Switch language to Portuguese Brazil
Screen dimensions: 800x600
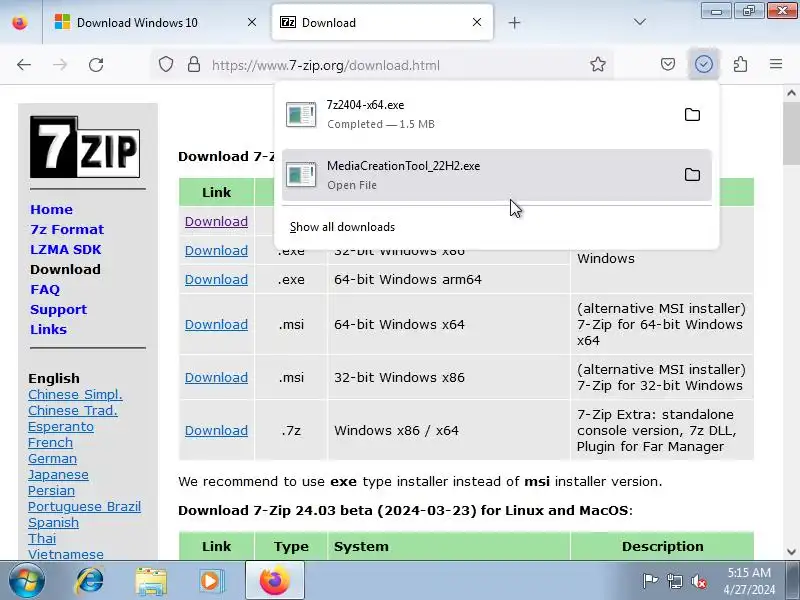[x=85, y=507]
